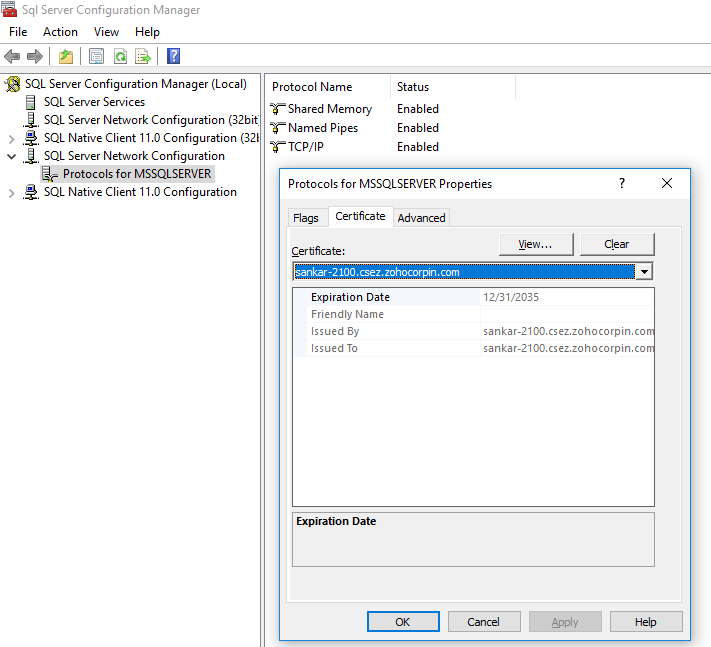Open the Action menu
The image size is (711, 647).
(x=60, y=32)
